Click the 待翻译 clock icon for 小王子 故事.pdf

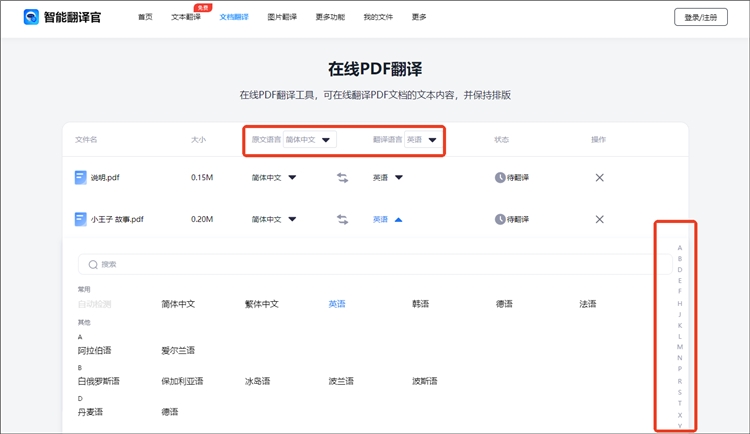click(500, 219)
